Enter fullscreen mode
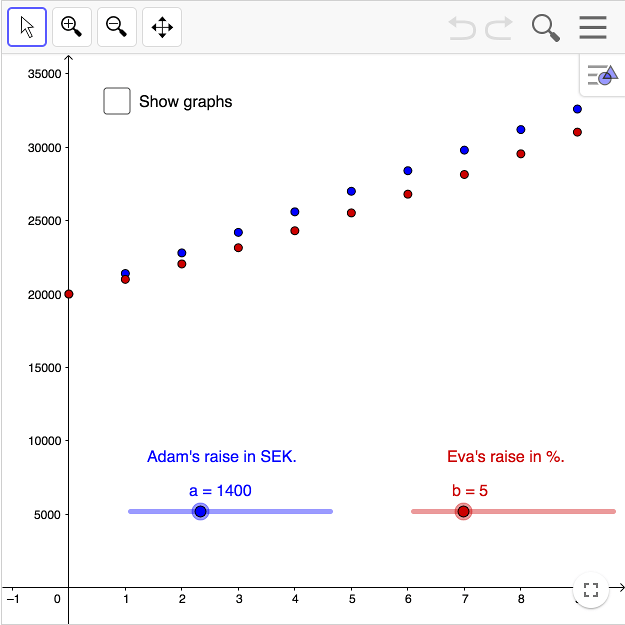This screenshot has height=625, width=625. pyautogui.click(x=591, y=590)
